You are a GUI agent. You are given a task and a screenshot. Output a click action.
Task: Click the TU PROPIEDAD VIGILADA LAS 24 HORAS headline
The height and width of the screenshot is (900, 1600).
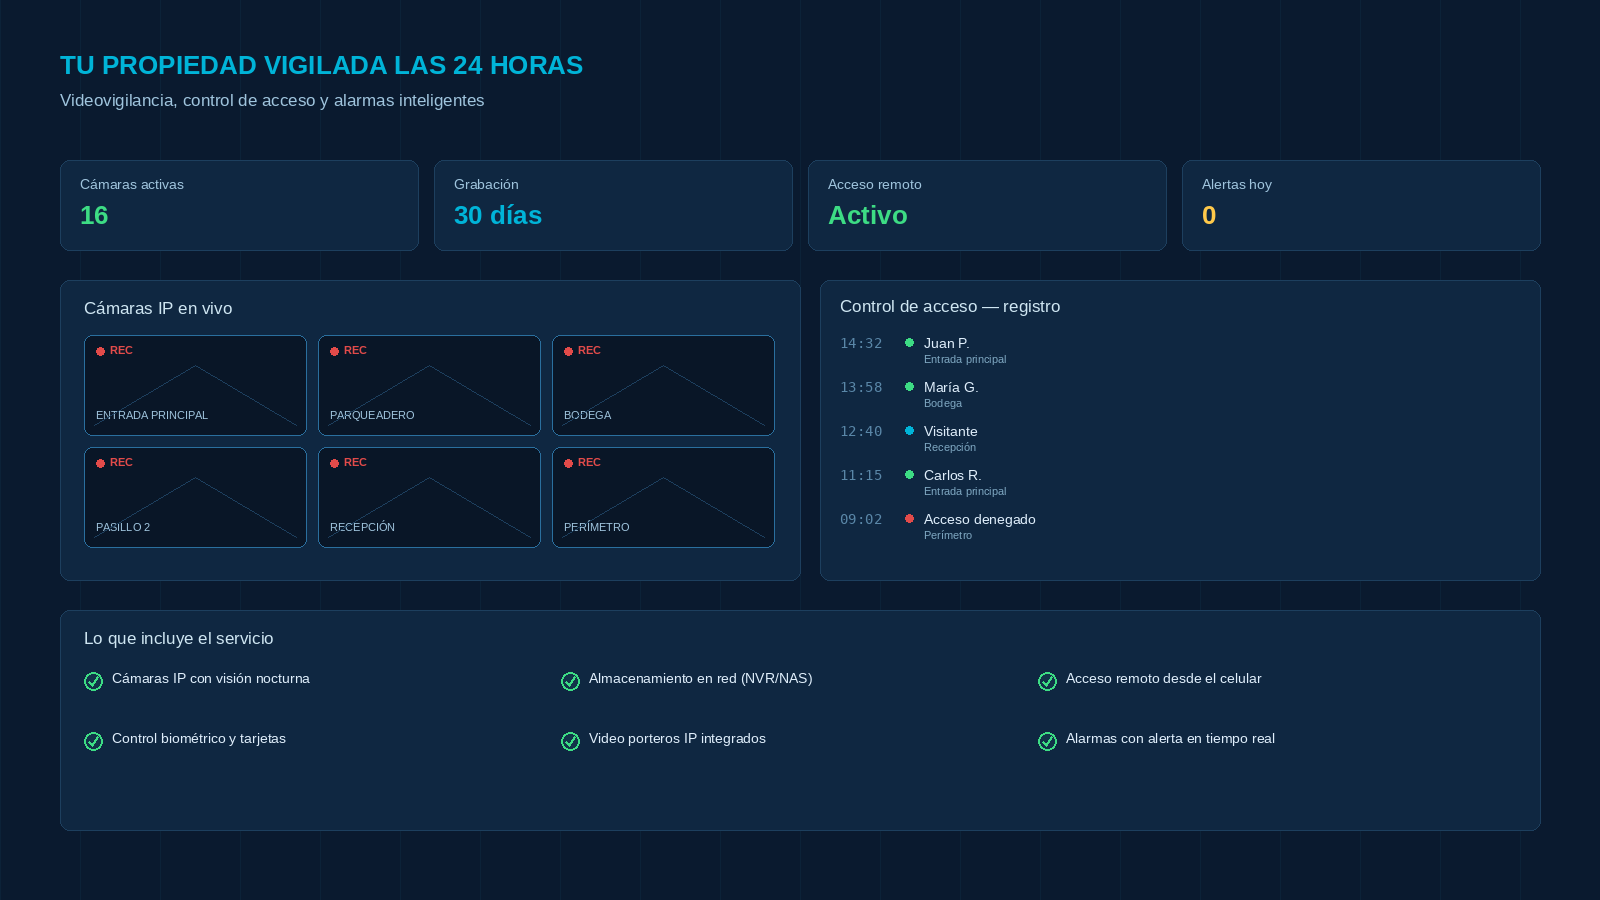click(321, 65)
